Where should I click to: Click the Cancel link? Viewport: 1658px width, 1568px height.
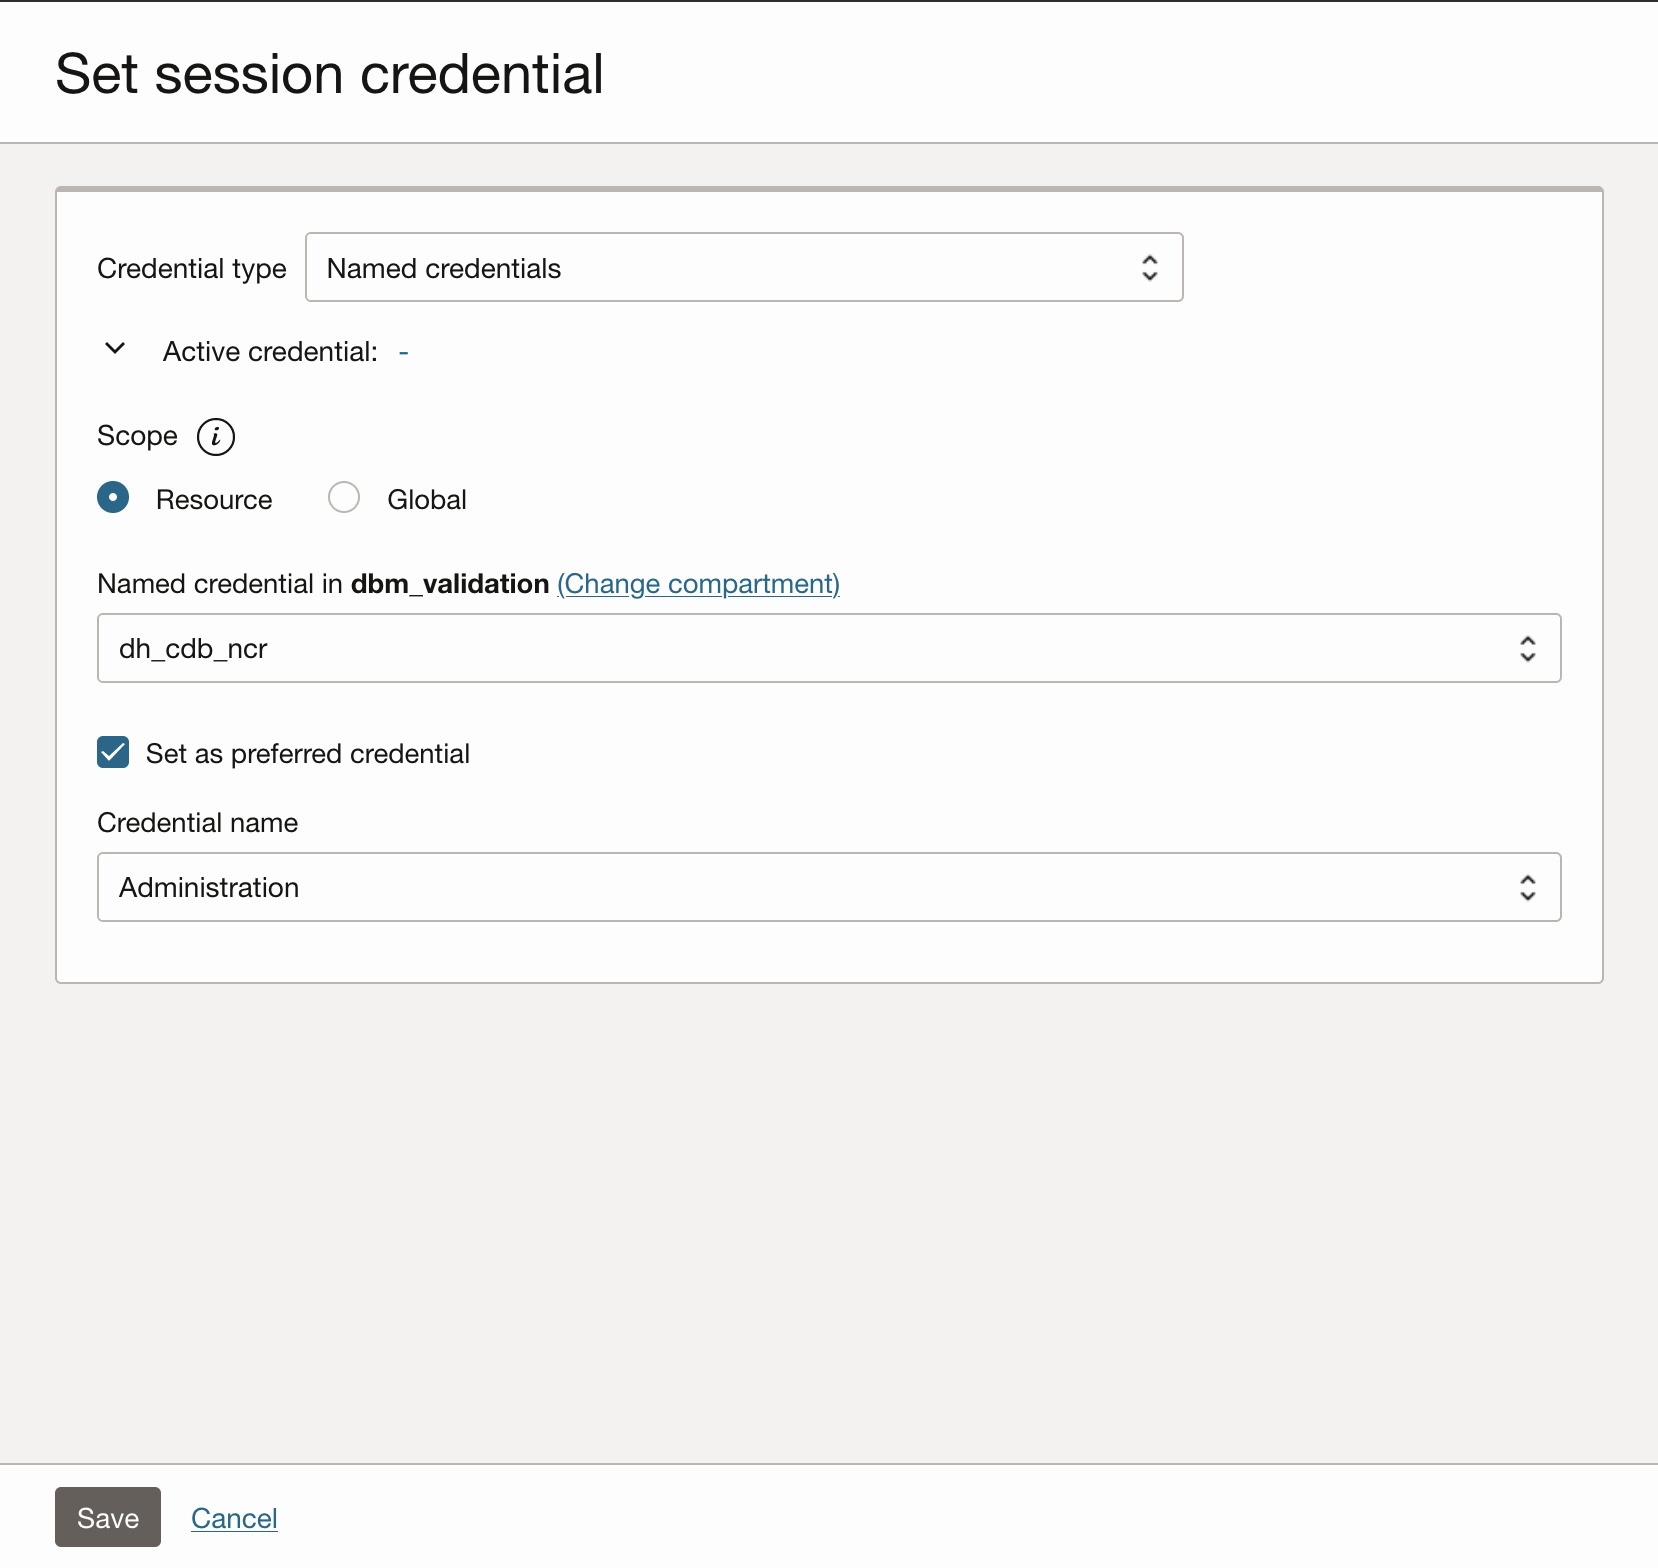pyautogui.click(x=234, y=1518)
